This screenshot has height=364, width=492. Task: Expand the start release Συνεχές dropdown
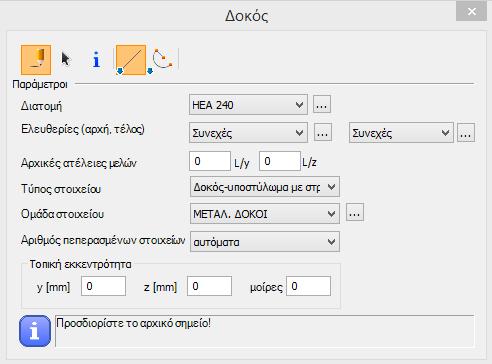click(x=248, y=133)
